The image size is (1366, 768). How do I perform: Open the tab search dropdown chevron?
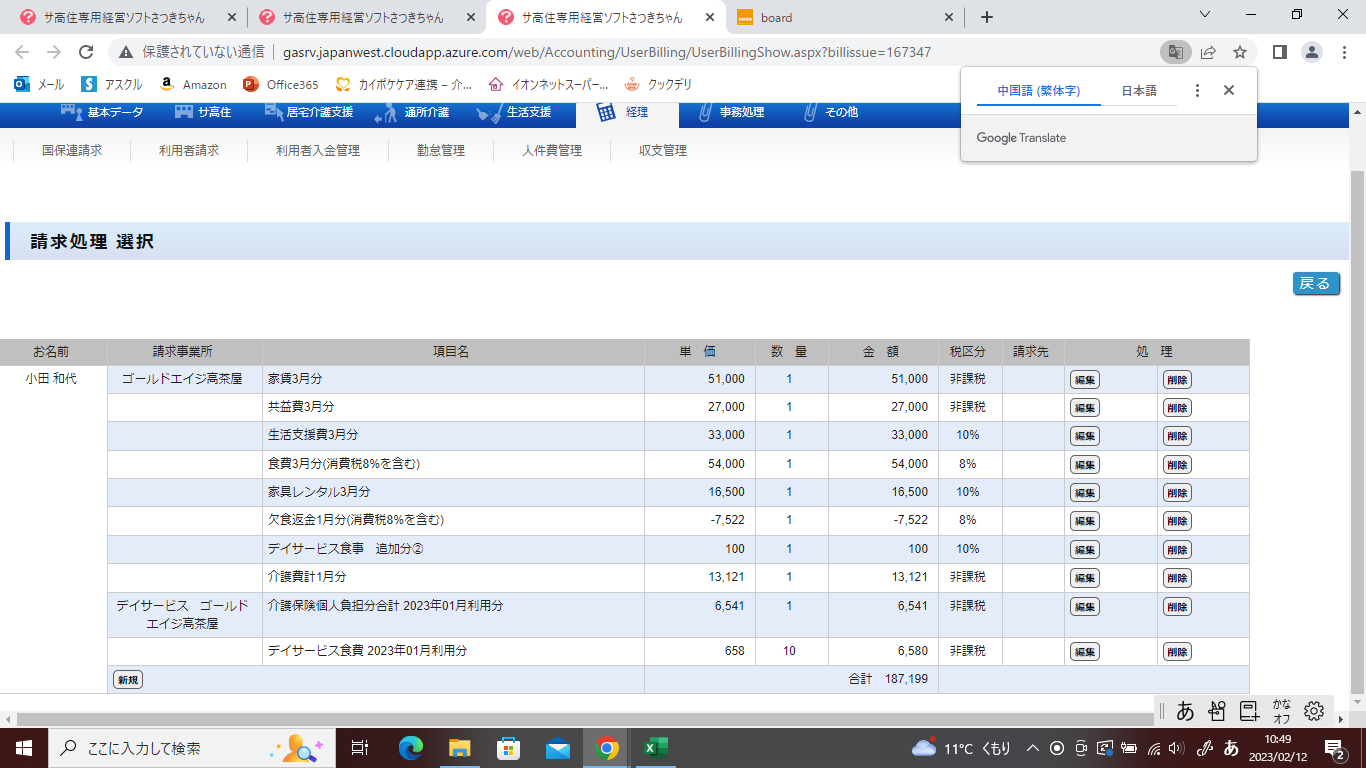(1204, 15)
